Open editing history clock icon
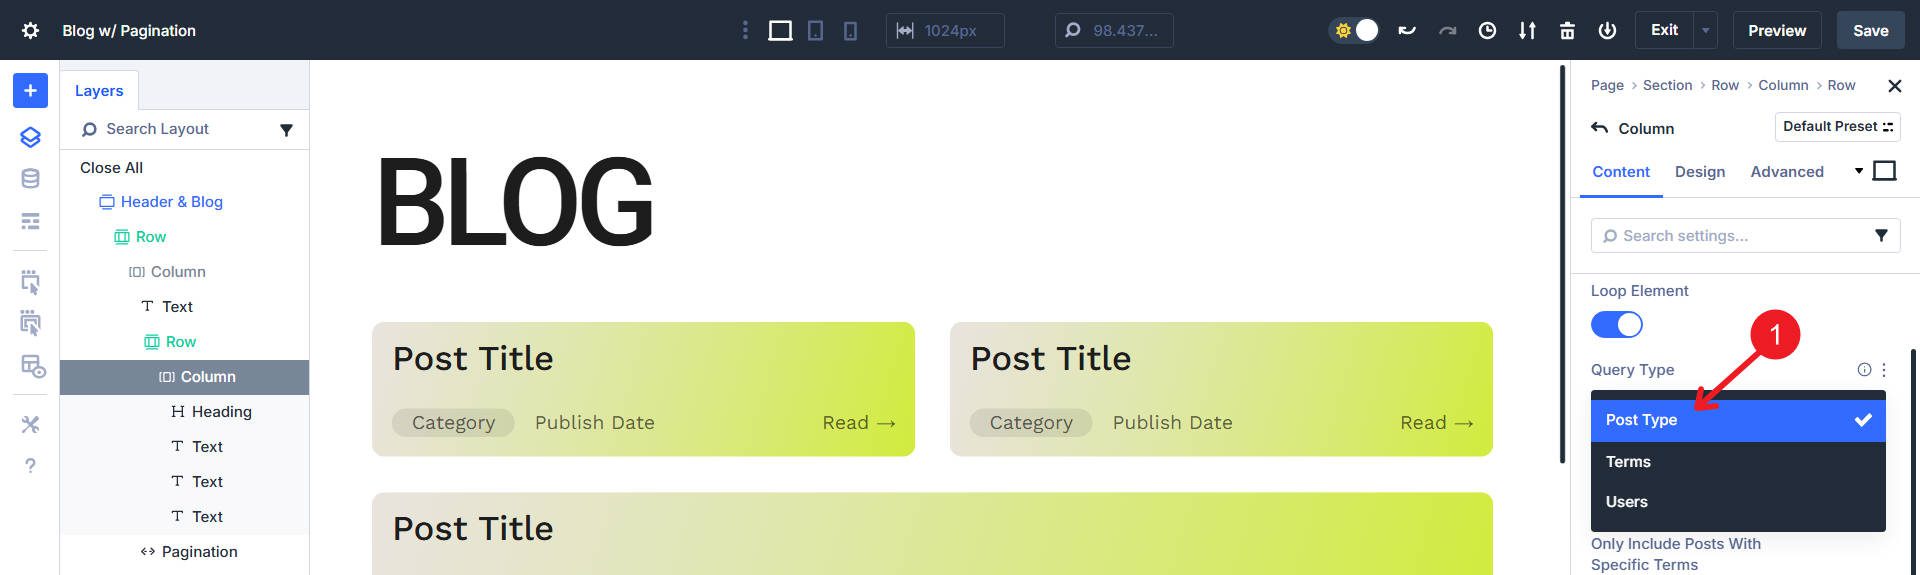 pyautogui.click(x=1487, y=30)
